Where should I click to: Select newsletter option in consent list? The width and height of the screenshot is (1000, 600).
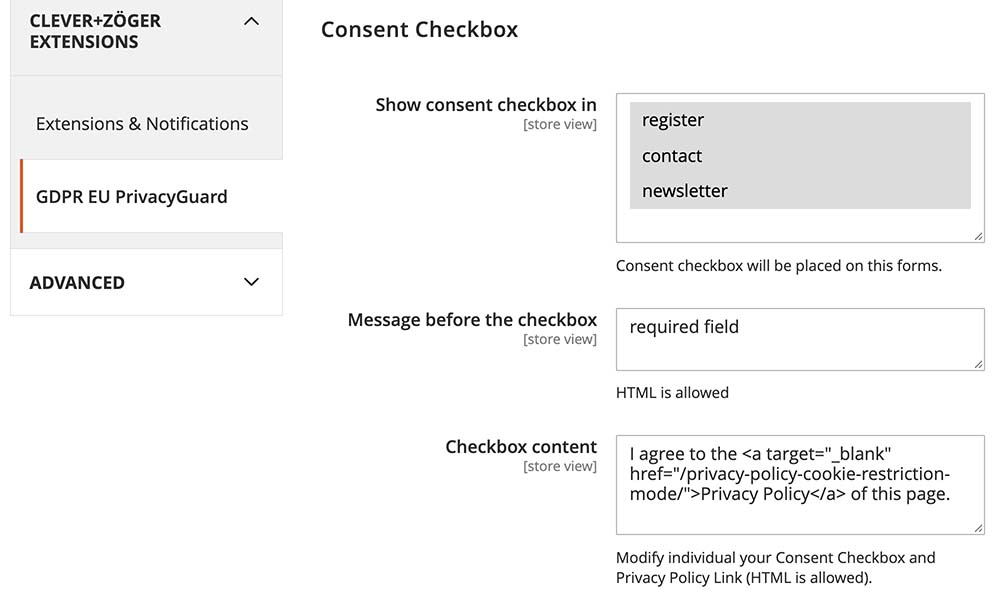(800, 191)
